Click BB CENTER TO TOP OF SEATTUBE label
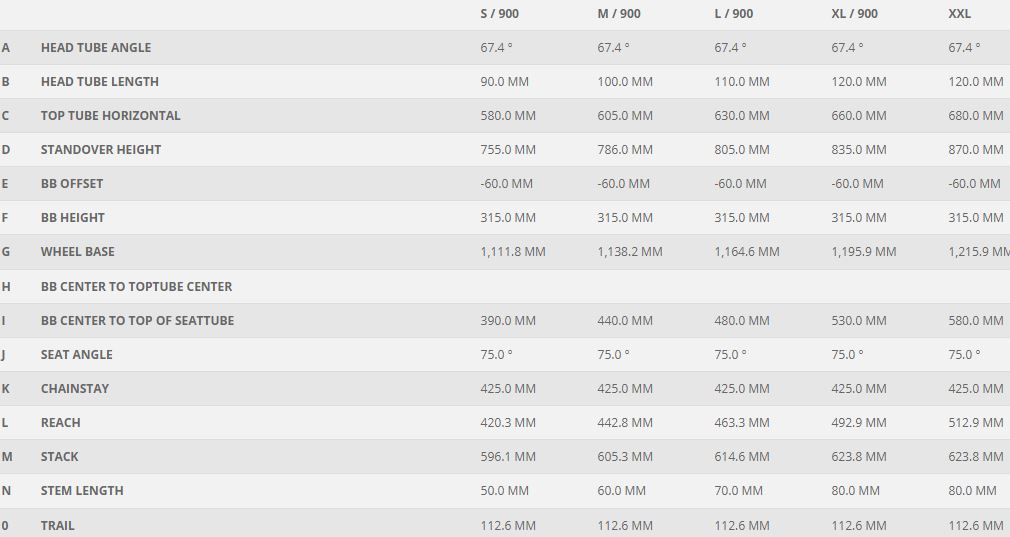 [137, 321]
